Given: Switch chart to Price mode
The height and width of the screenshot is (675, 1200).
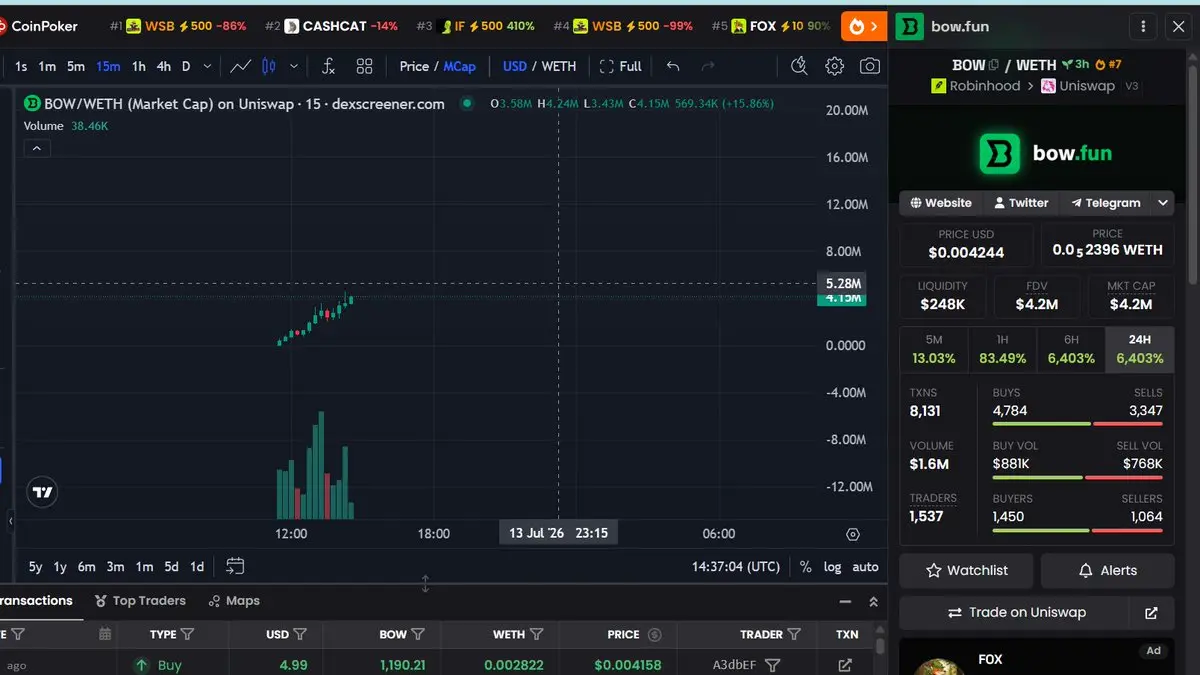Looking at the screenshot, I should 414,66.
